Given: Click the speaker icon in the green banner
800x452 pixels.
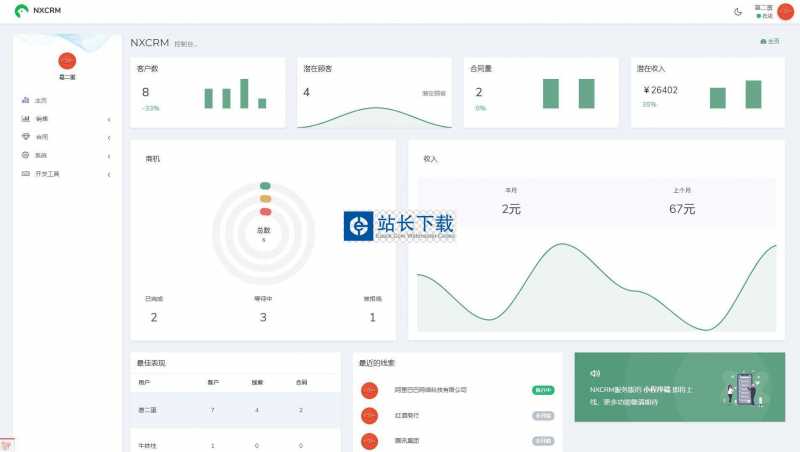Looking at the screenshot, I should (595, 373).
